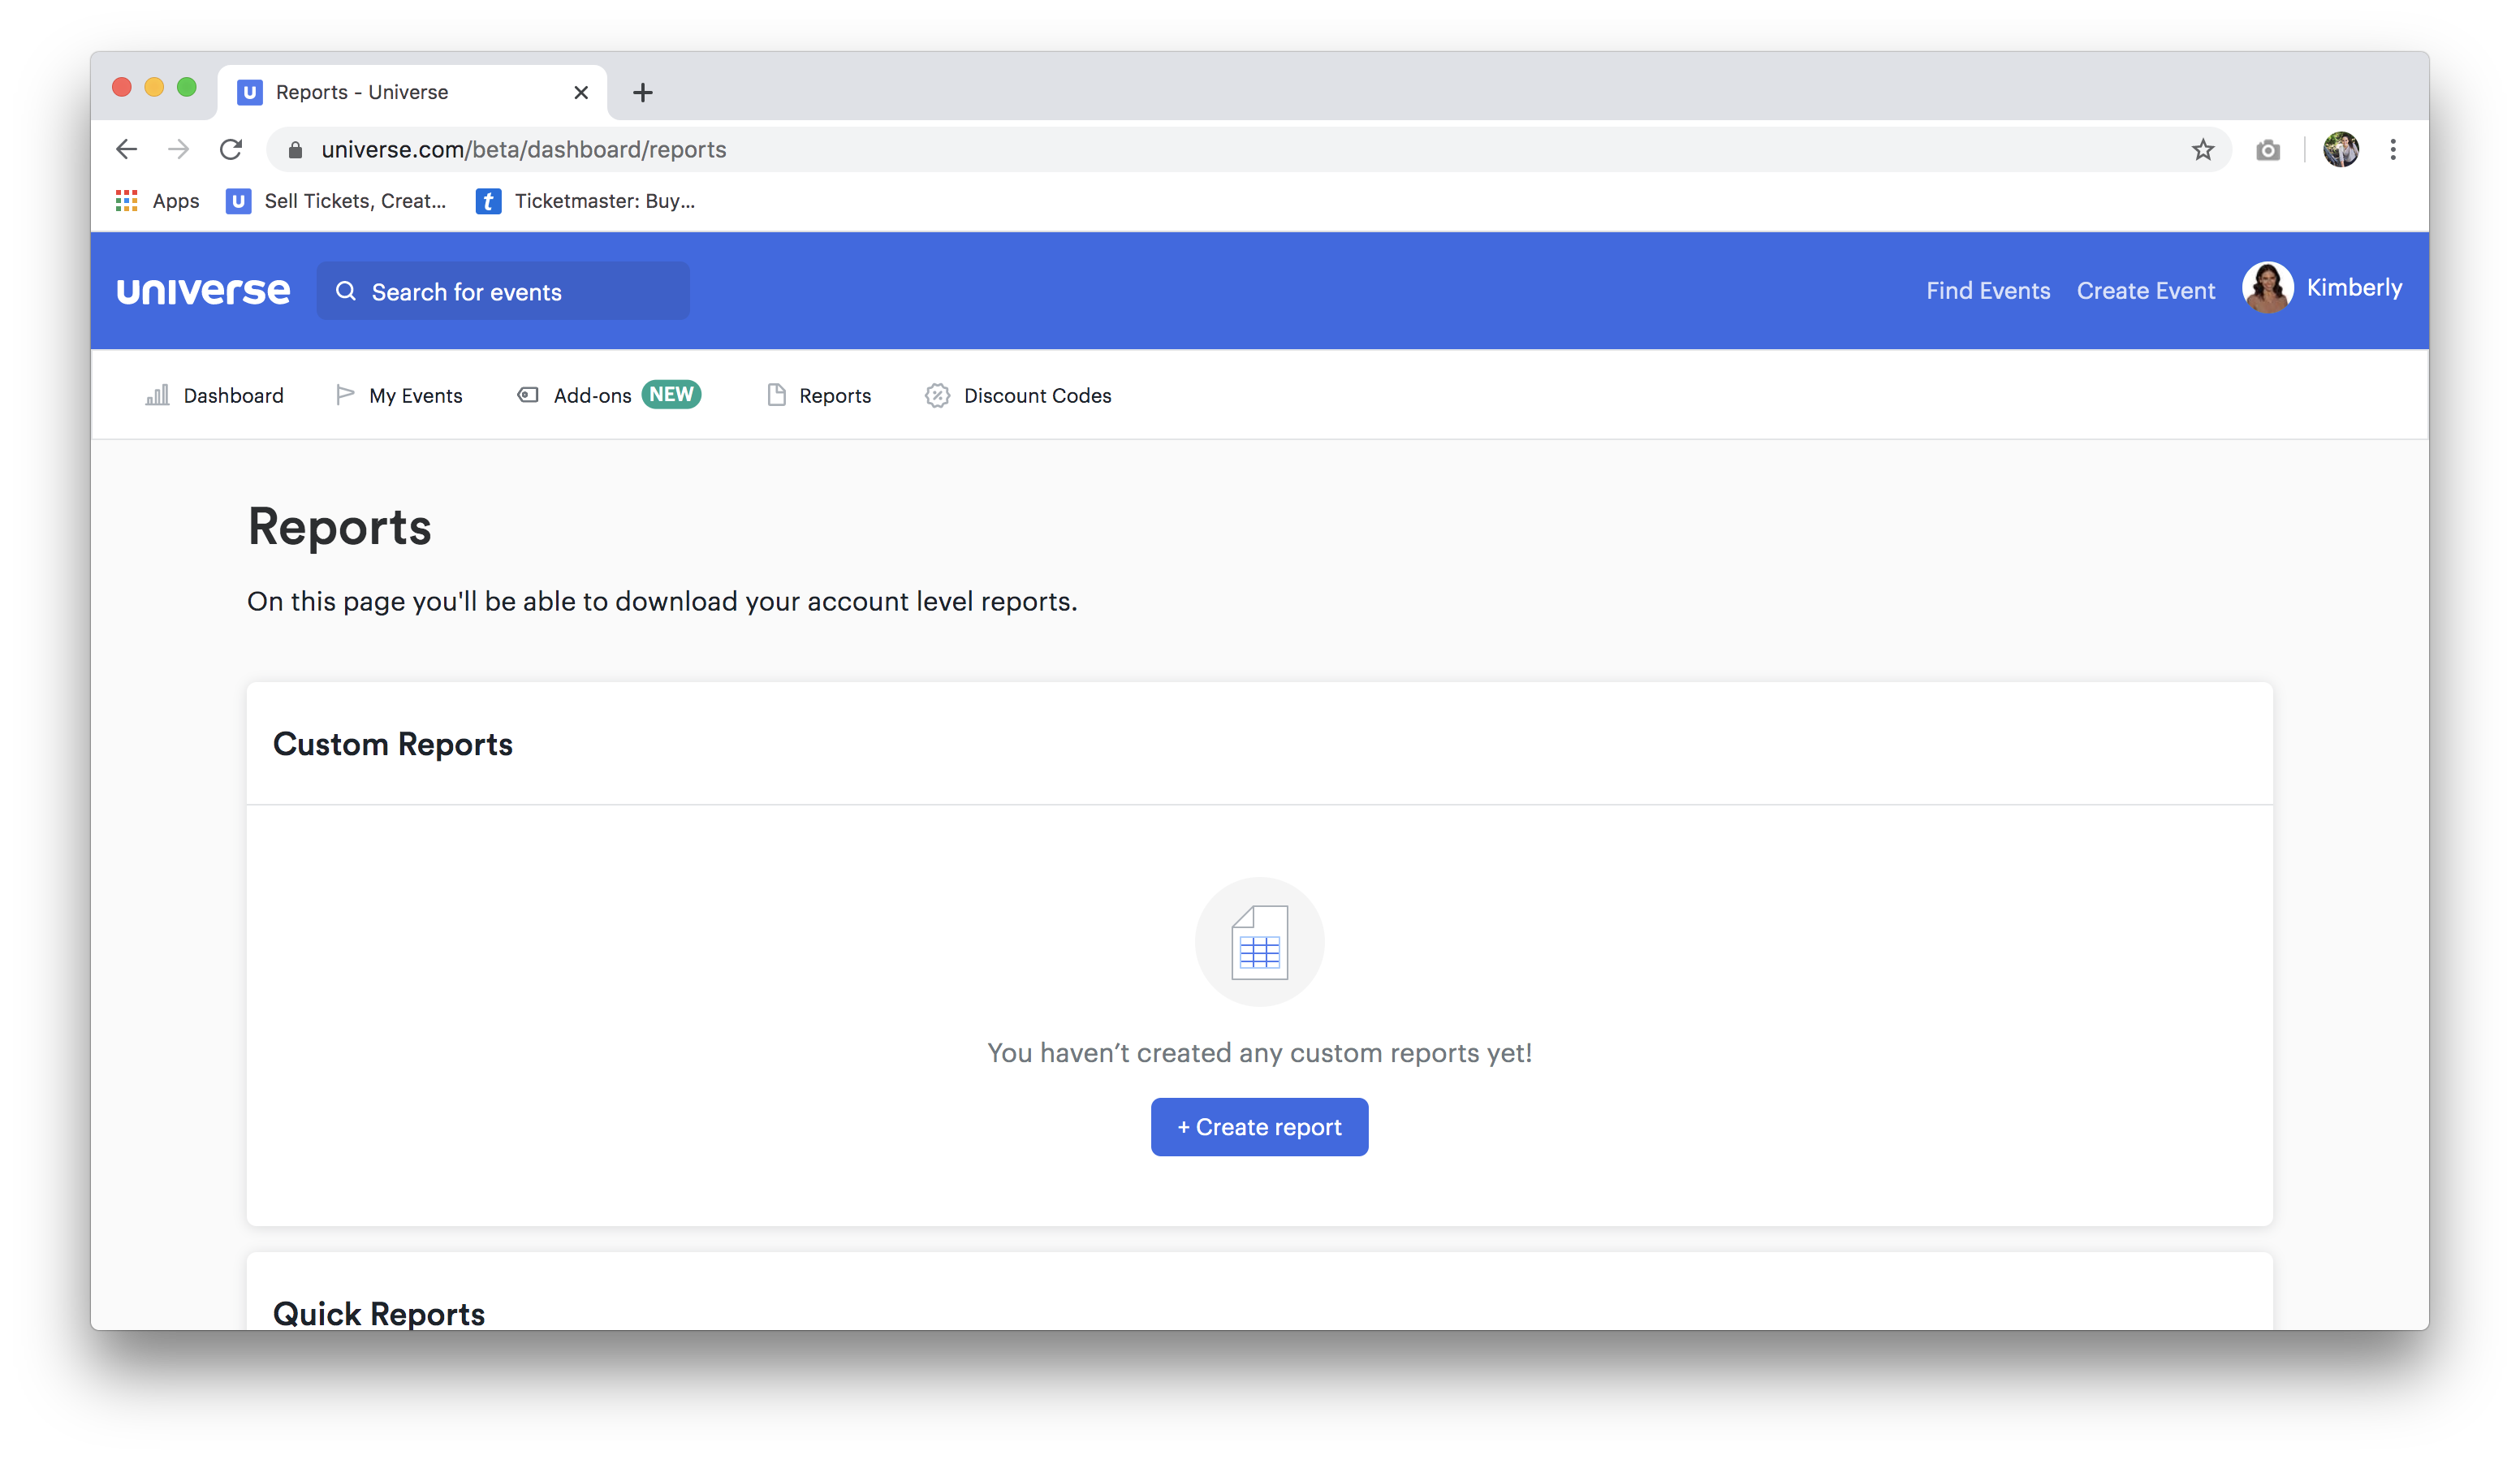Open the Sell Tickets bookmark

click(x=336, y=201)
